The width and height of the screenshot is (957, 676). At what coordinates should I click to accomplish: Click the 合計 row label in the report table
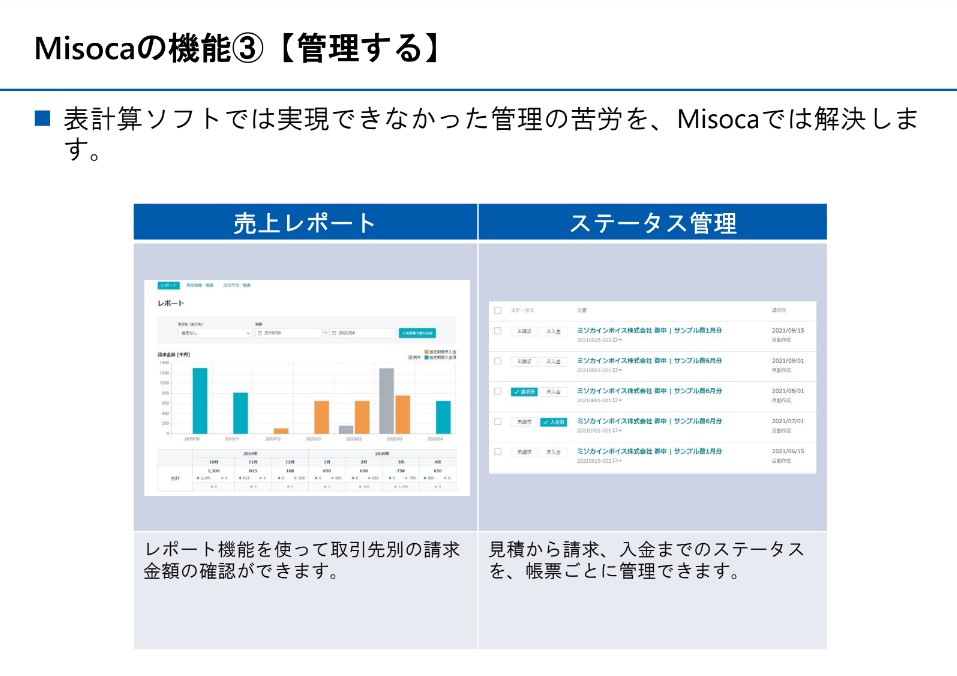click(175, 478)
